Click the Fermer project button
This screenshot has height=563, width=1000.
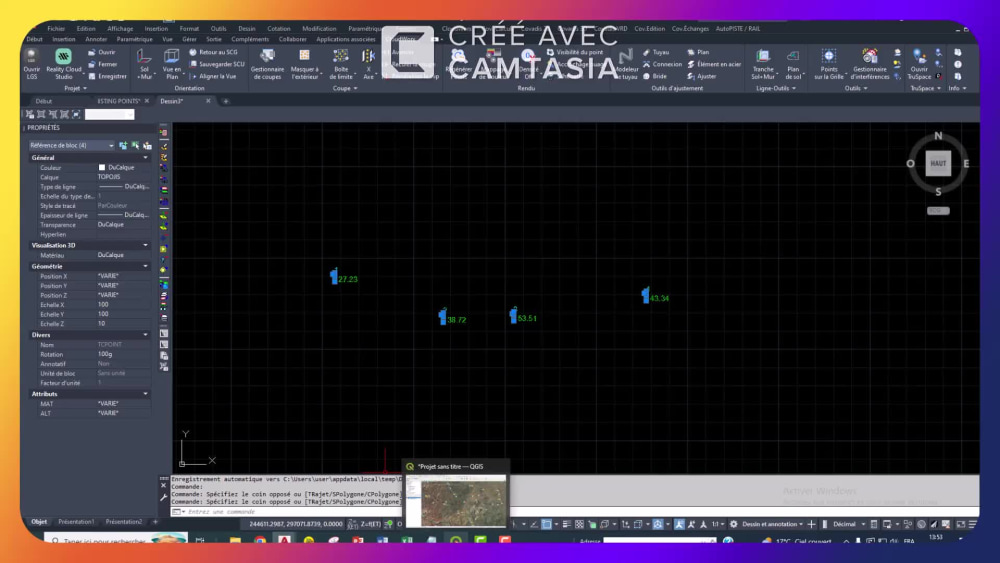(x=103, y=64)
